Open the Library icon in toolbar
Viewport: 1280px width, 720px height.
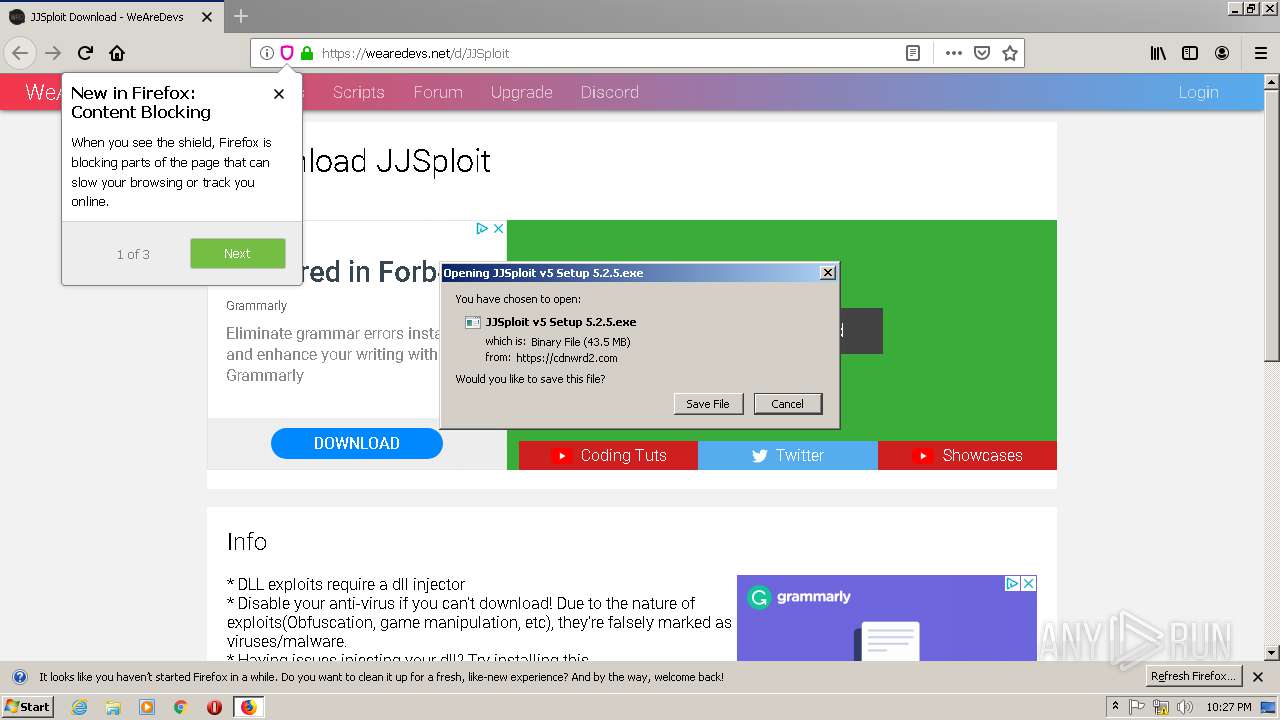click(1158, 53)
